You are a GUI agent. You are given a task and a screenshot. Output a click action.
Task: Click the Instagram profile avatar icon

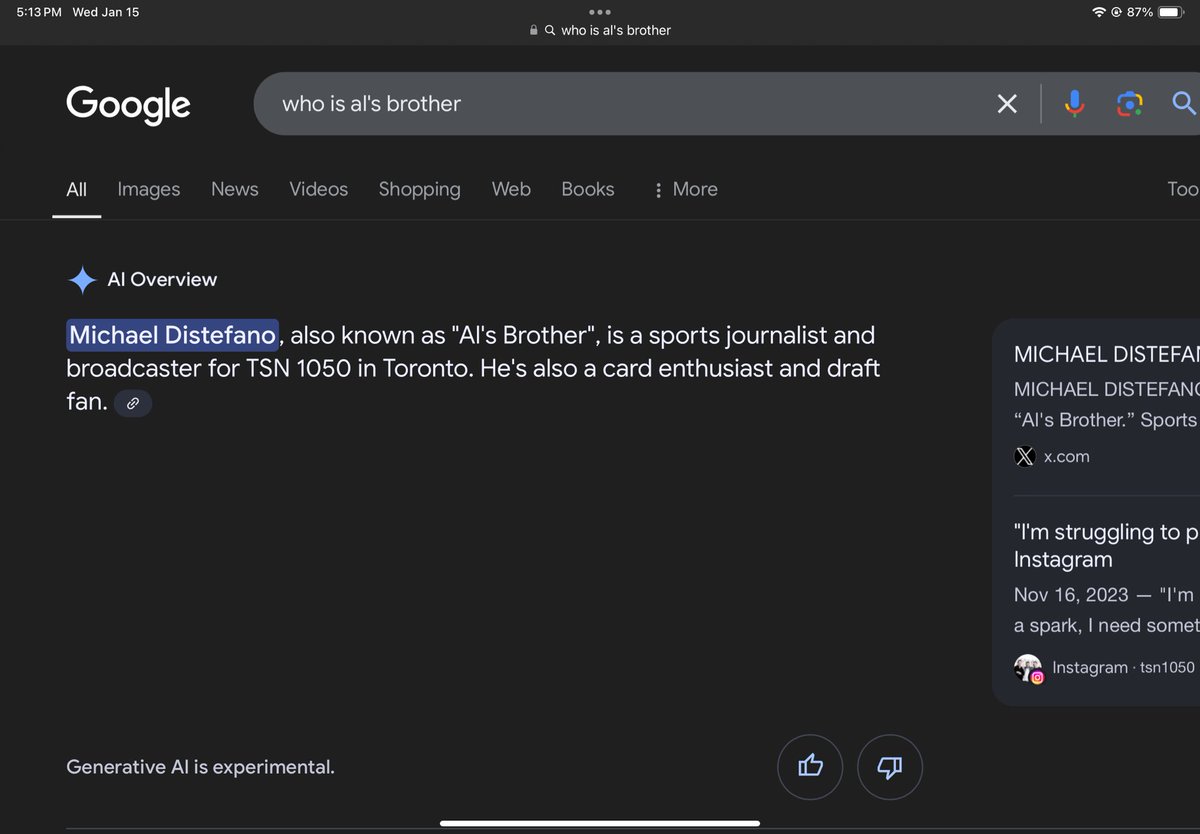click(x=1028, y=668)
